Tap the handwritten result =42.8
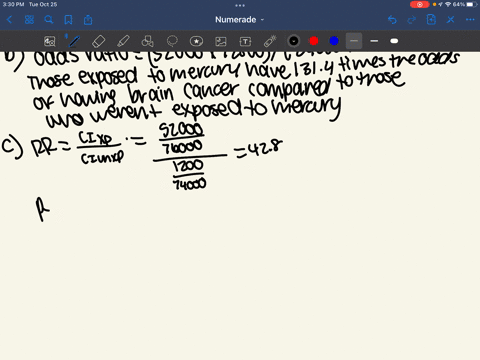The image size is (480, 360). tap(258, 149)
